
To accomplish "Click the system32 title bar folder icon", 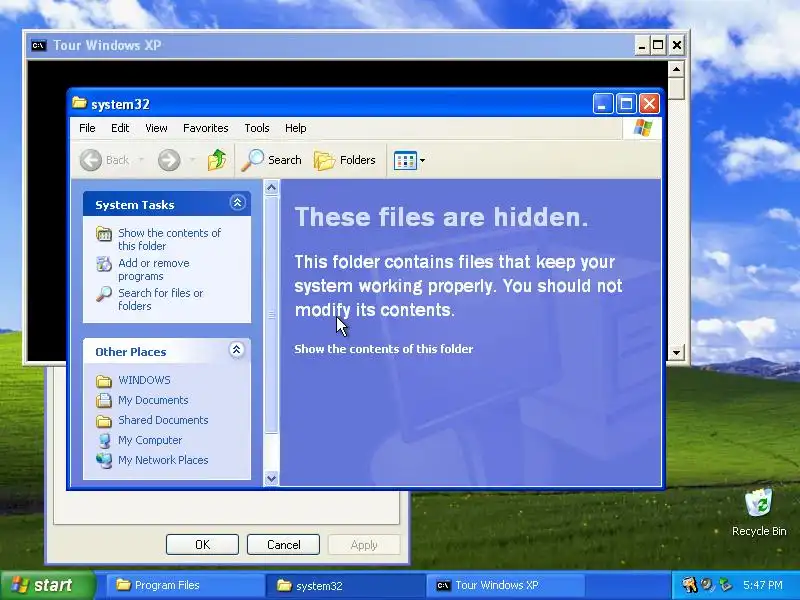I will pyautogui.click(x=79, y=103).
